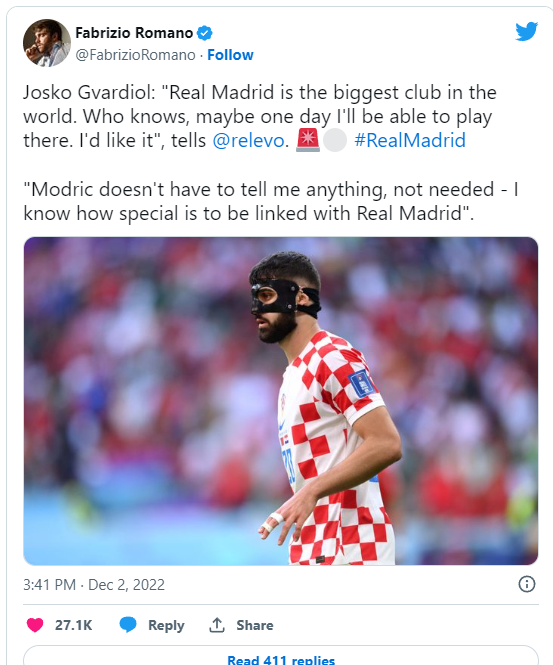Viewport: 553px width, 665px height.
Task: Open Read 411 replies button
Action: pyautogui.click(x=281, y=656)
